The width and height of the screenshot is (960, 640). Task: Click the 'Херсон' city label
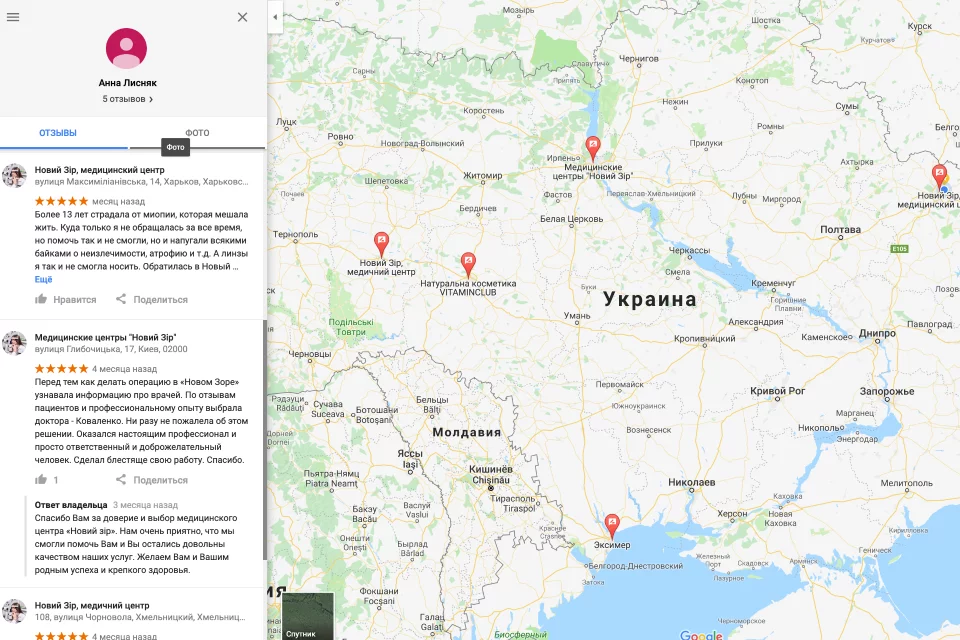[x=732, y=514]
